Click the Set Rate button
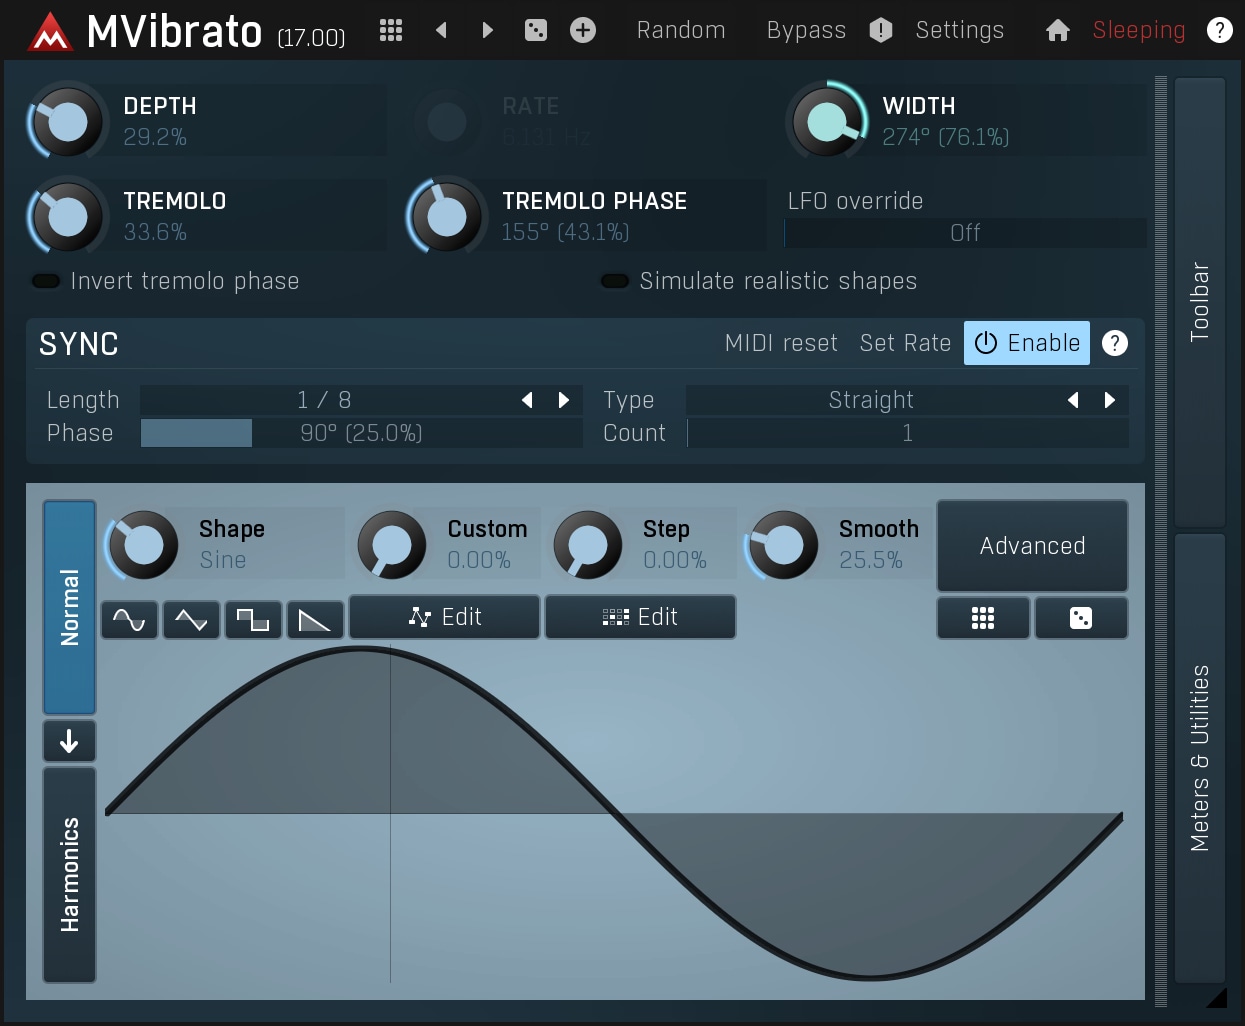The image size is (1245, 1026). point(905,343)
